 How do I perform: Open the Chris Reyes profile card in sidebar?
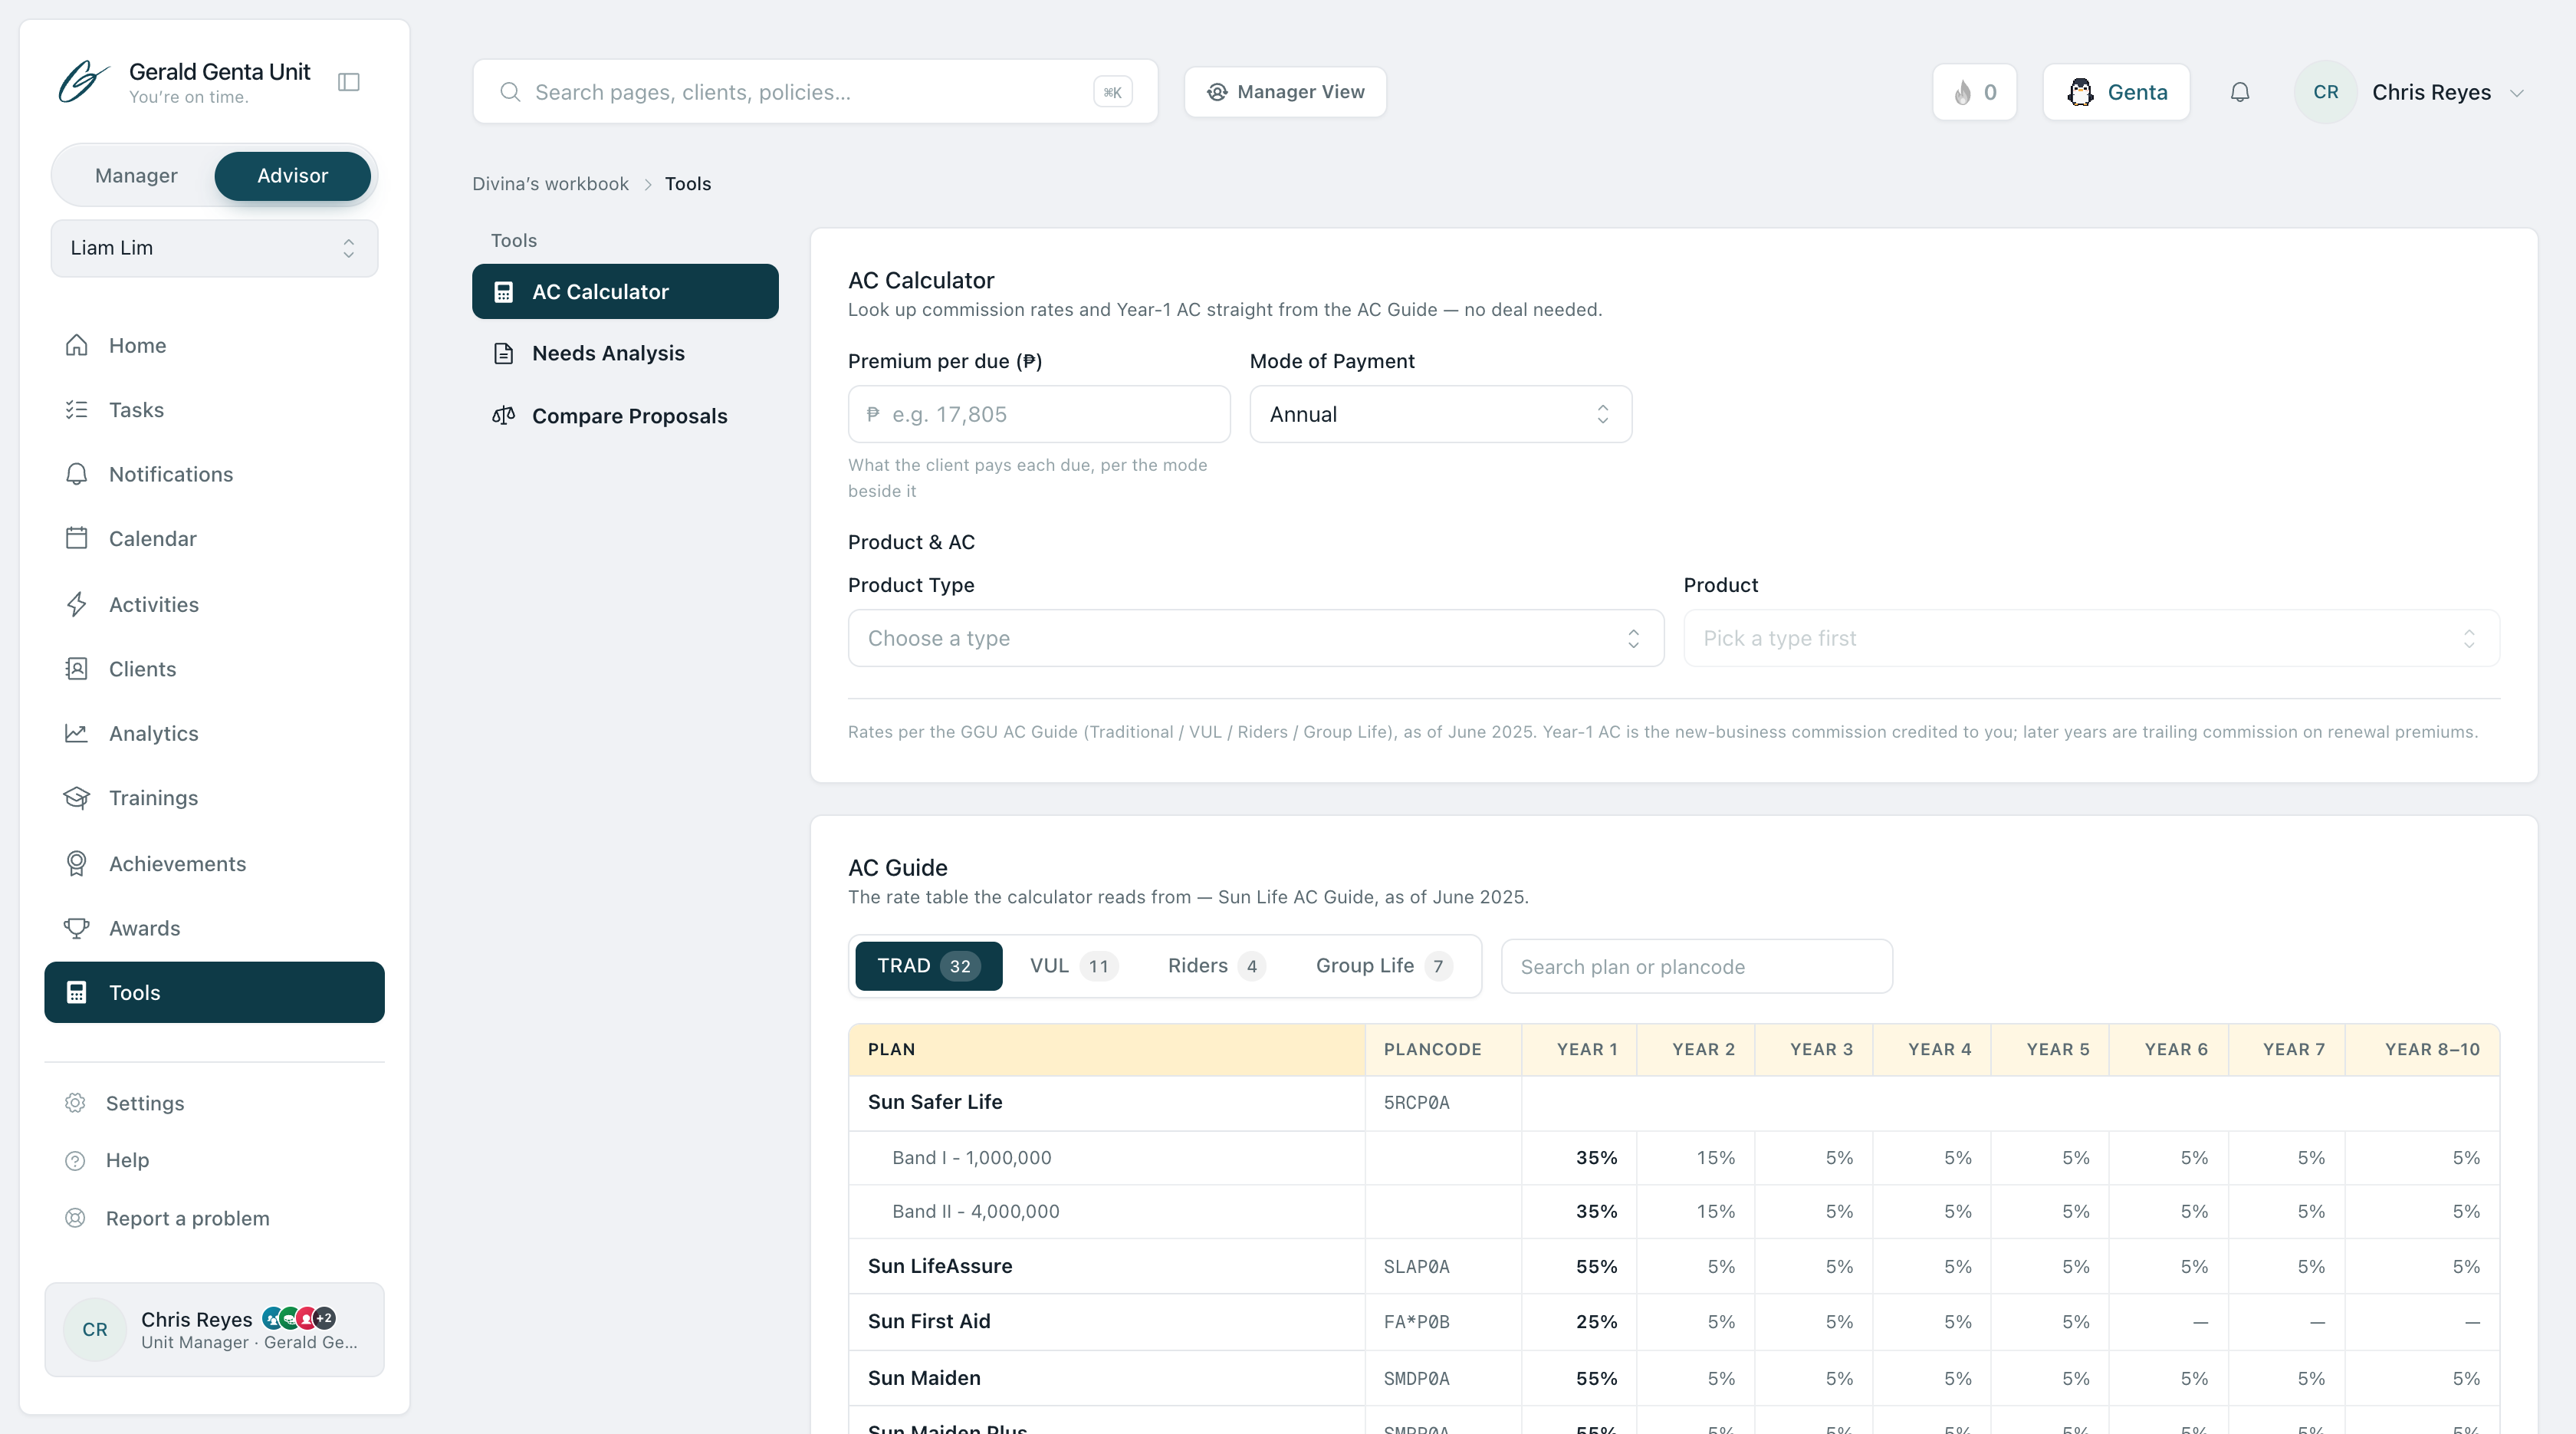[x=214, y=1330]
